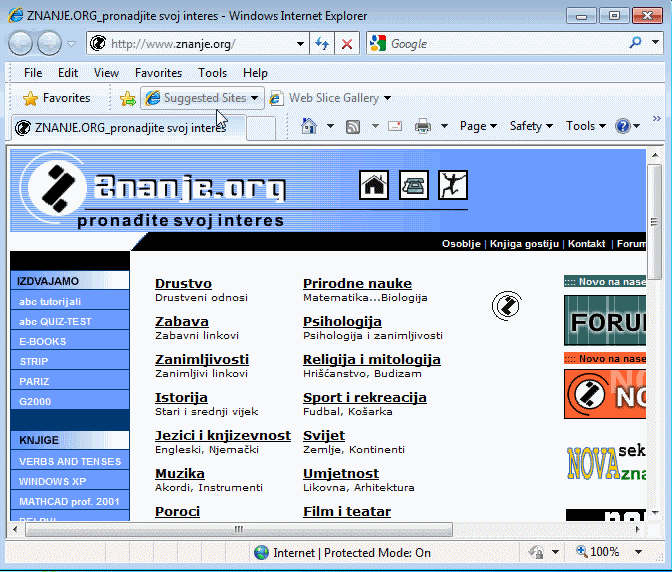Click the Refresh button in address bar
Viewport: 672px width, 572px height.
[x=322, y=44]
